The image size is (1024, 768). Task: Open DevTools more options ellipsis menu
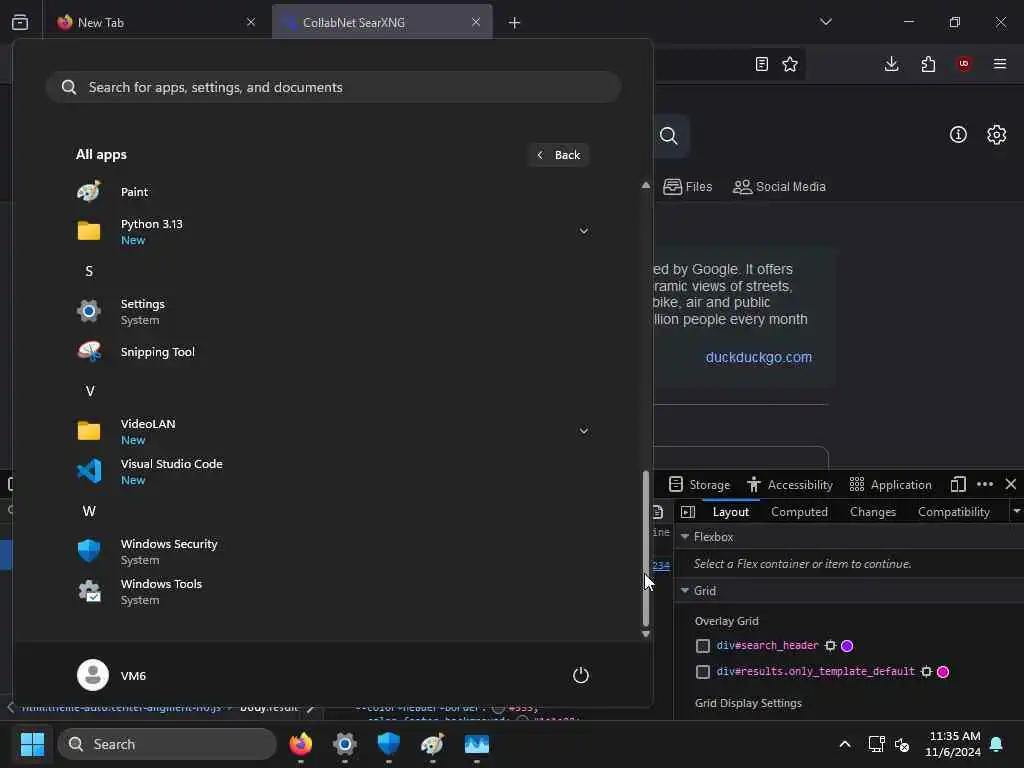[985, 484]
